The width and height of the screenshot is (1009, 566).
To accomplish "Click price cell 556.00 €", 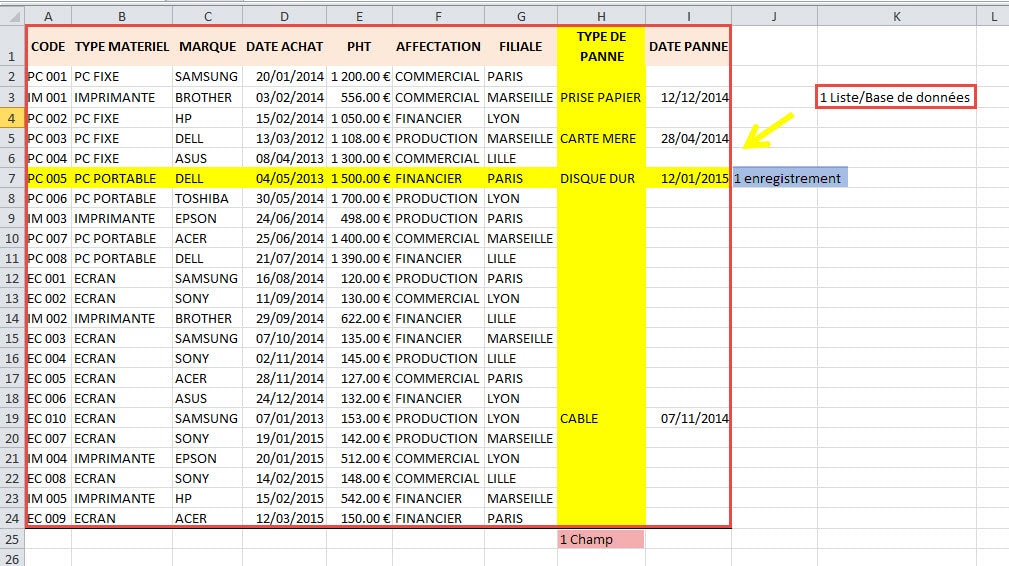I will point(359,97).
